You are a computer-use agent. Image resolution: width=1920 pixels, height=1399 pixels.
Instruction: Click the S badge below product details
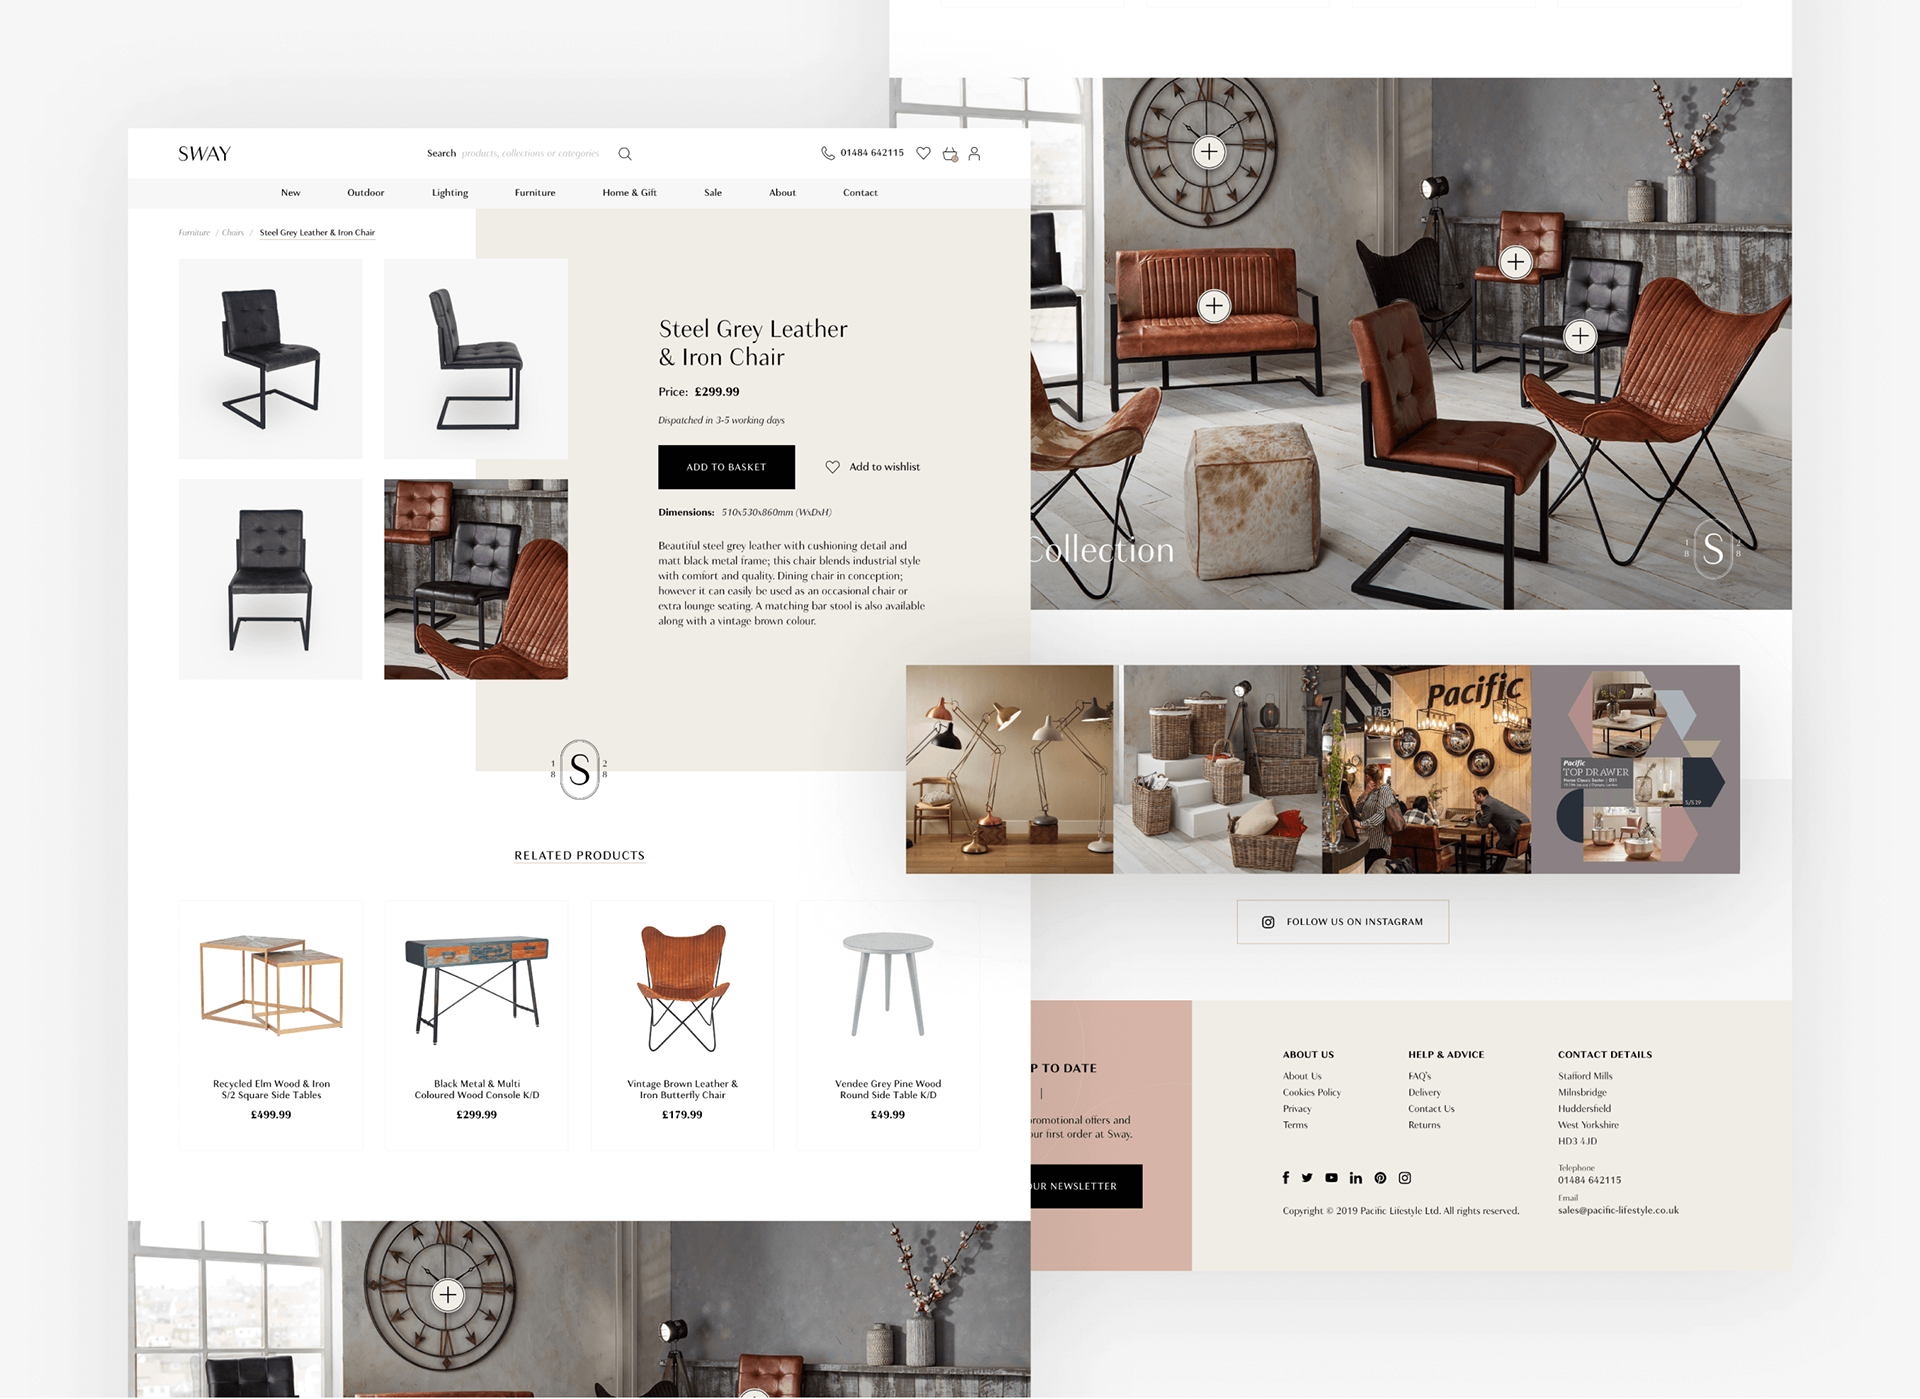point(579,769)
